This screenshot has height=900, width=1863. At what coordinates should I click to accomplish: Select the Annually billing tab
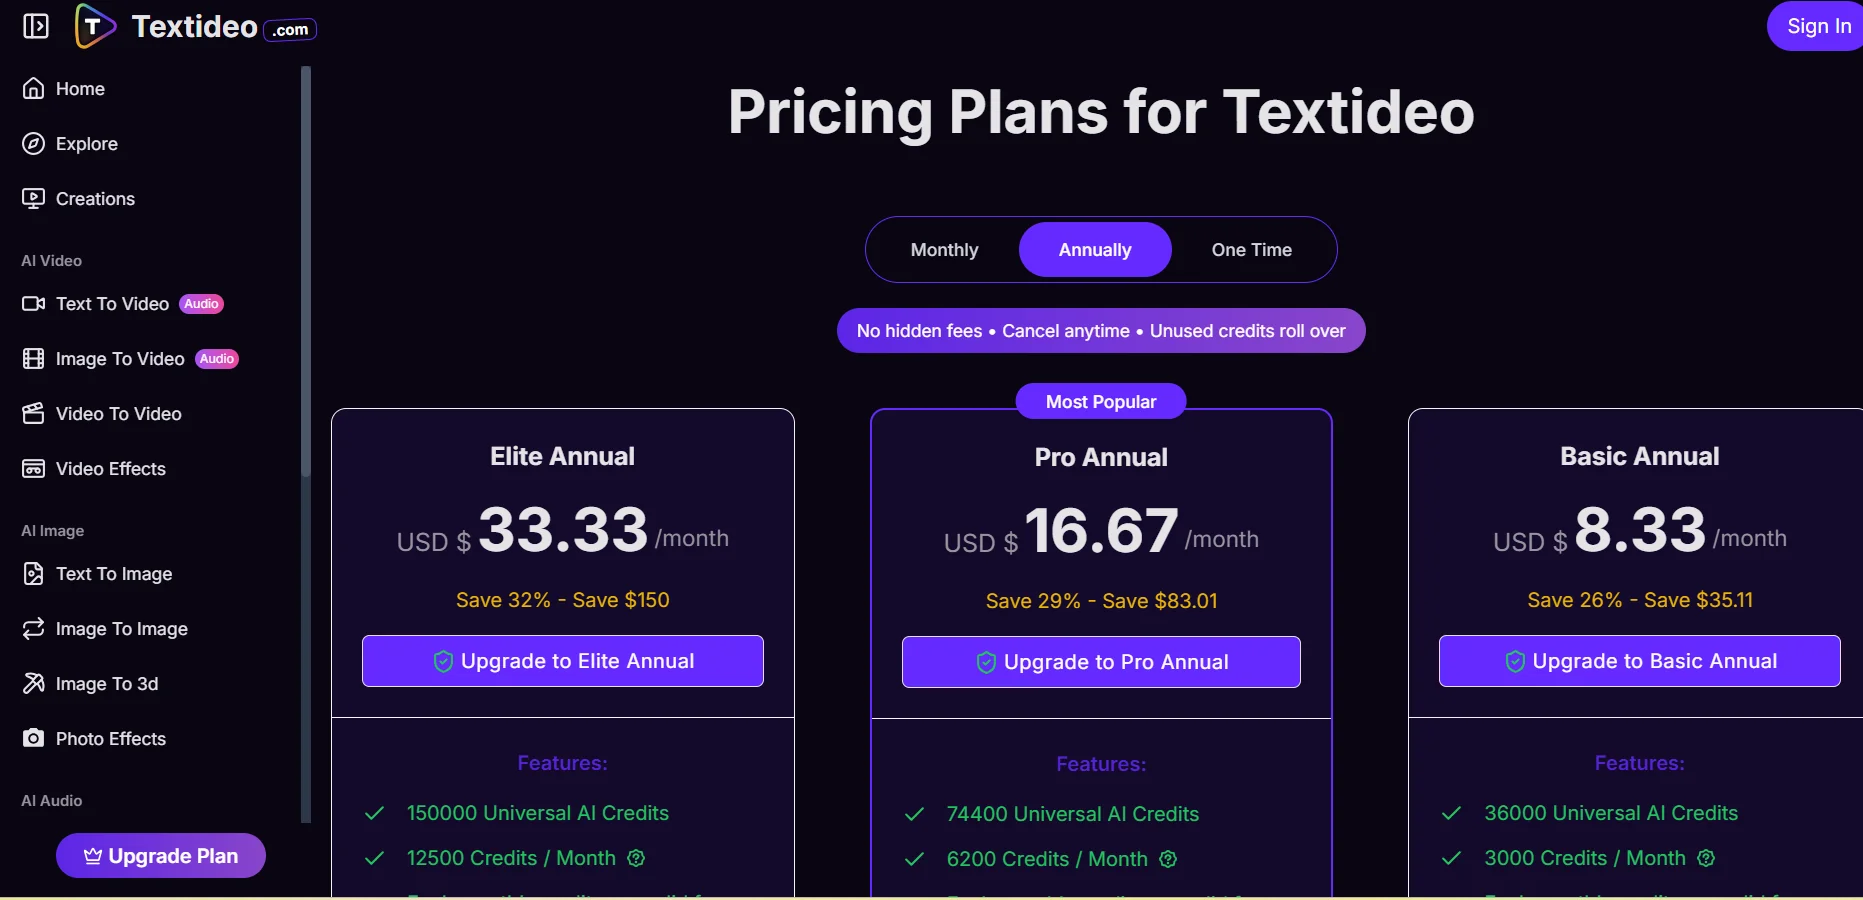[1095, 250]
